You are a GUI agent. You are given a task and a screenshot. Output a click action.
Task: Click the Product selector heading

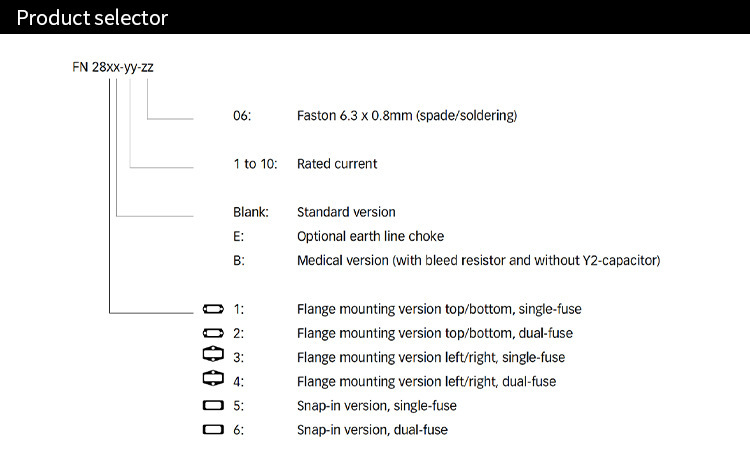click(92, 18)
